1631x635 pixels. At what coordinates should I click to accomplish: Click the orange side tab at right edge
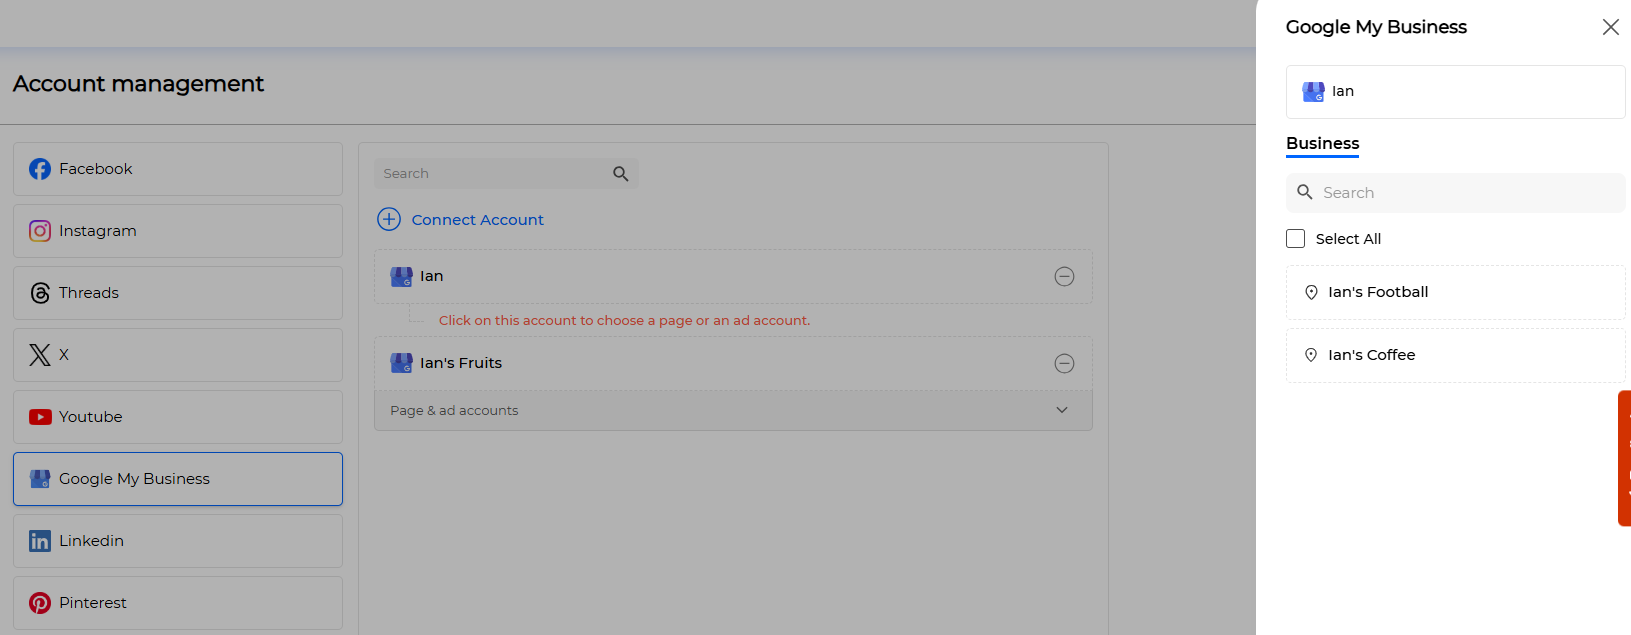click(1625, 458)
